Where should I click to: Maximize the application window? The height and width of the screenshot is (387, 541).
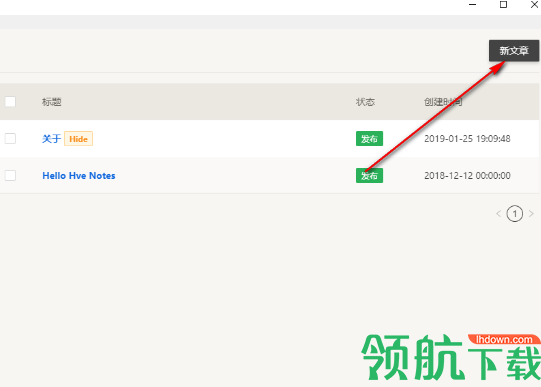503,4
